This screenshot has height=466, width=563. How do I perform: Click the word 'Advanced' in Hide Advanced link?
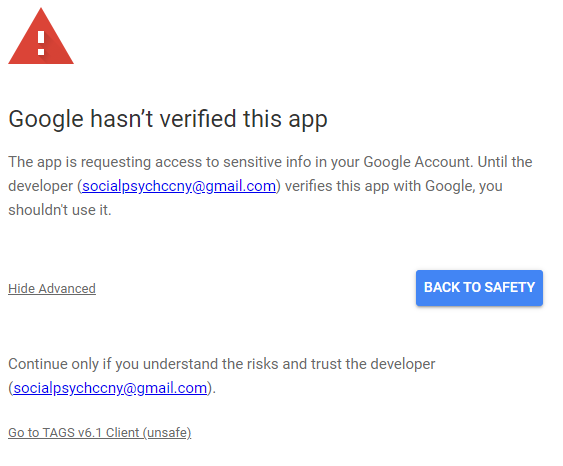click(67, 289)
